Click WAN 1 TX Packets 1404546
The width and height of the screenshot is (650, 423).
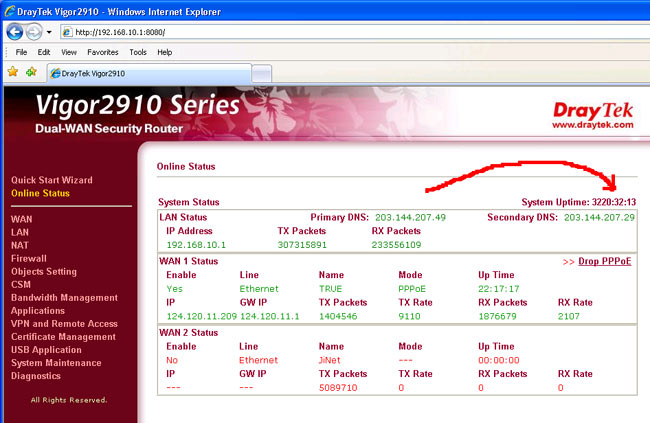pyautogui.click(x=338, y=316)
